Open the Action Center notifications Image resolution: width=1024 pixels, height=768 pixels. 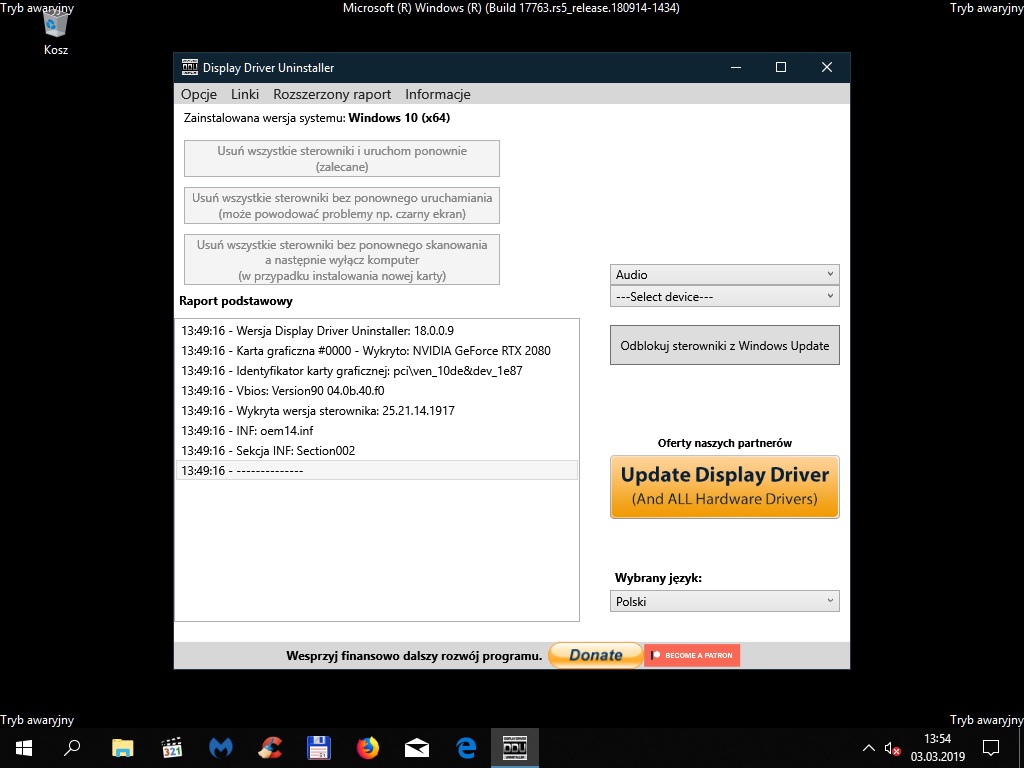click(991, 748)
